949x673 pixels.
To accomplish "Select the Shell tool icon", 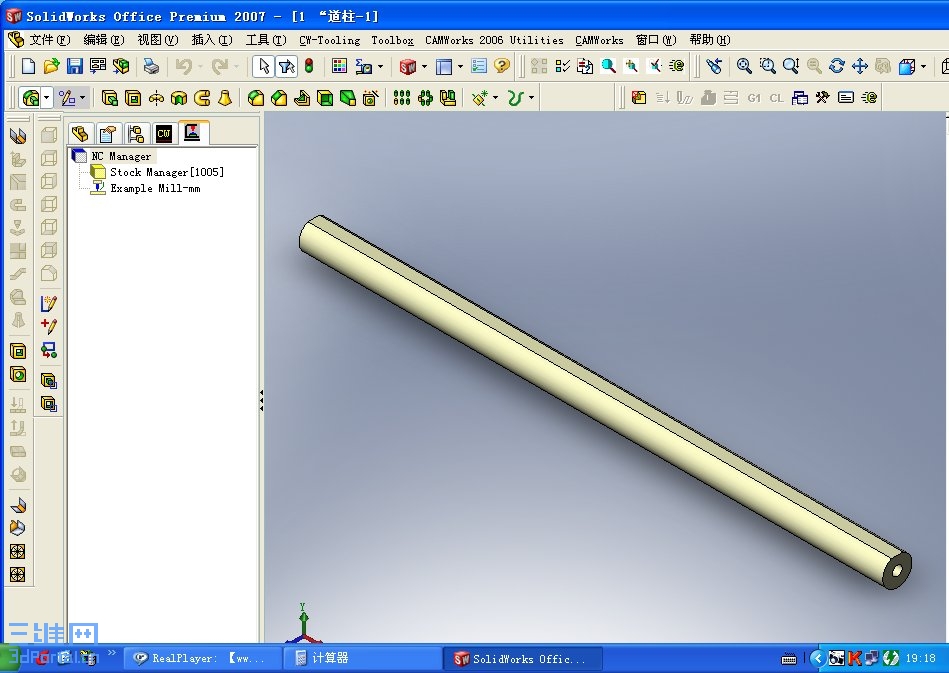I will pyautogui.click(x=325, y=97).
